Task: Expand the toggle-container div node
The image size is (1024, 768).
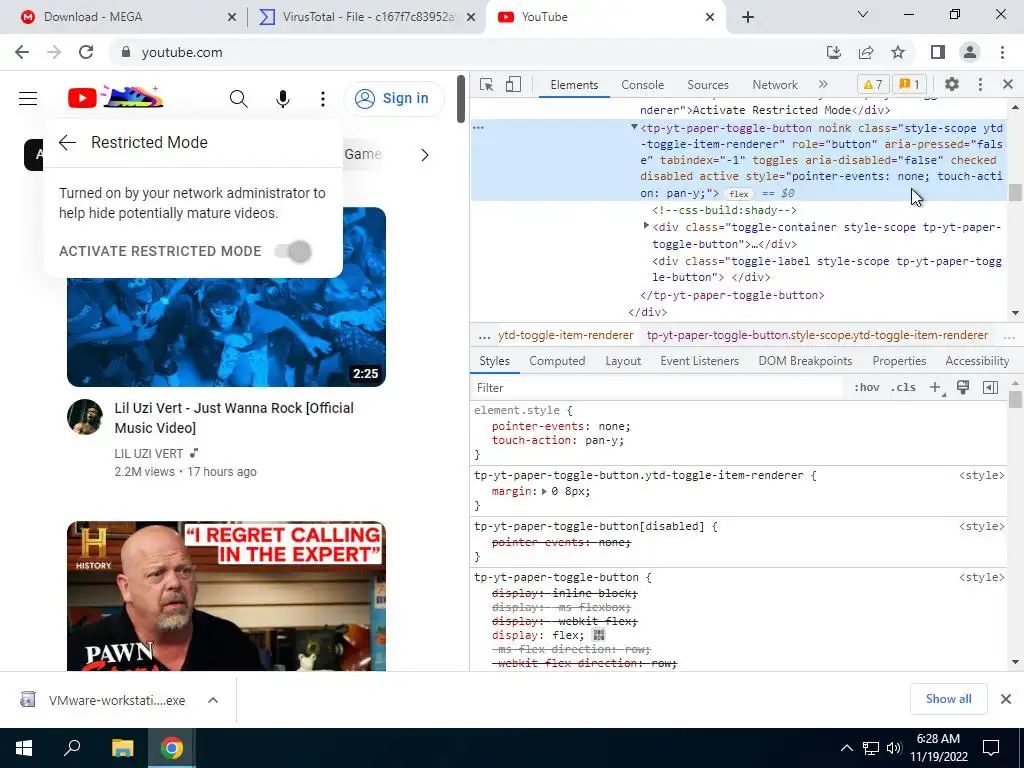Action: pyautogui.click(x=646, y=226)
